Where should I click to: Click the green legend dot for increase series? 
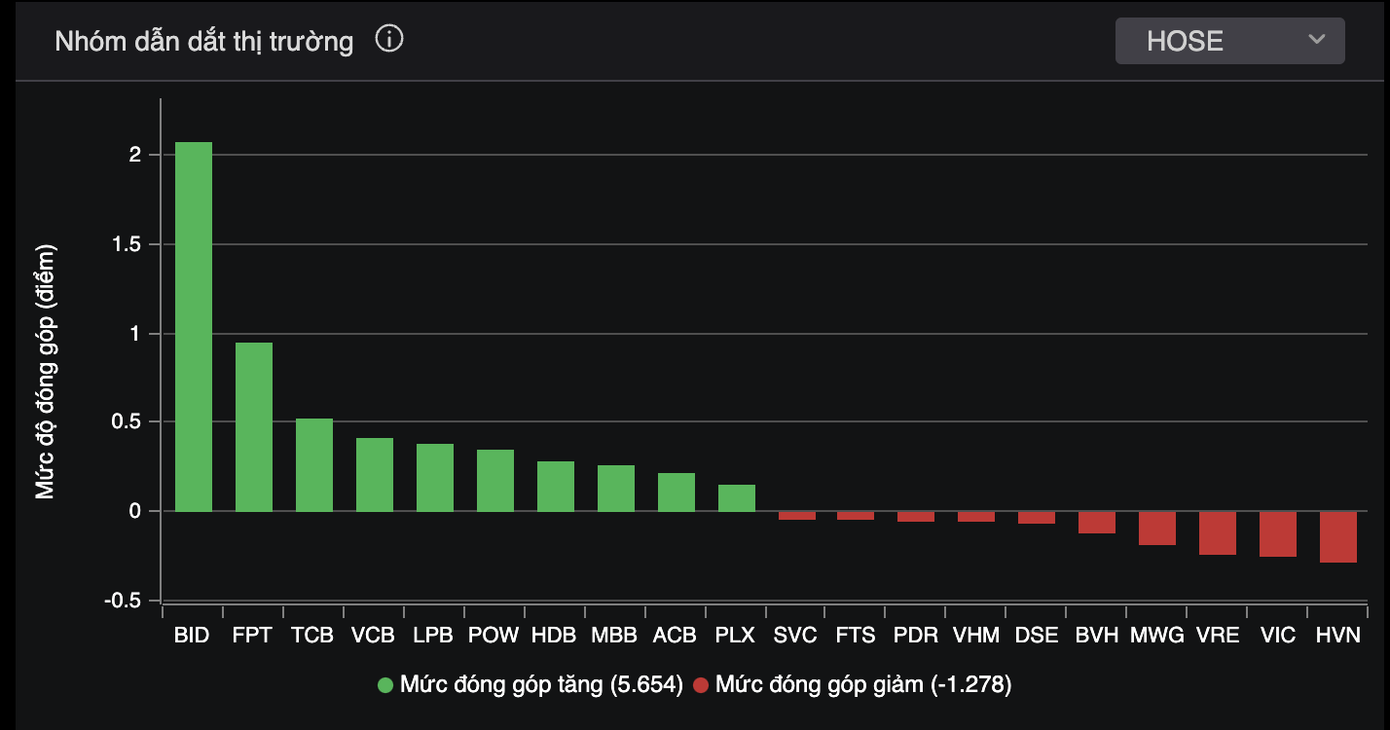[x=385, y=685]
